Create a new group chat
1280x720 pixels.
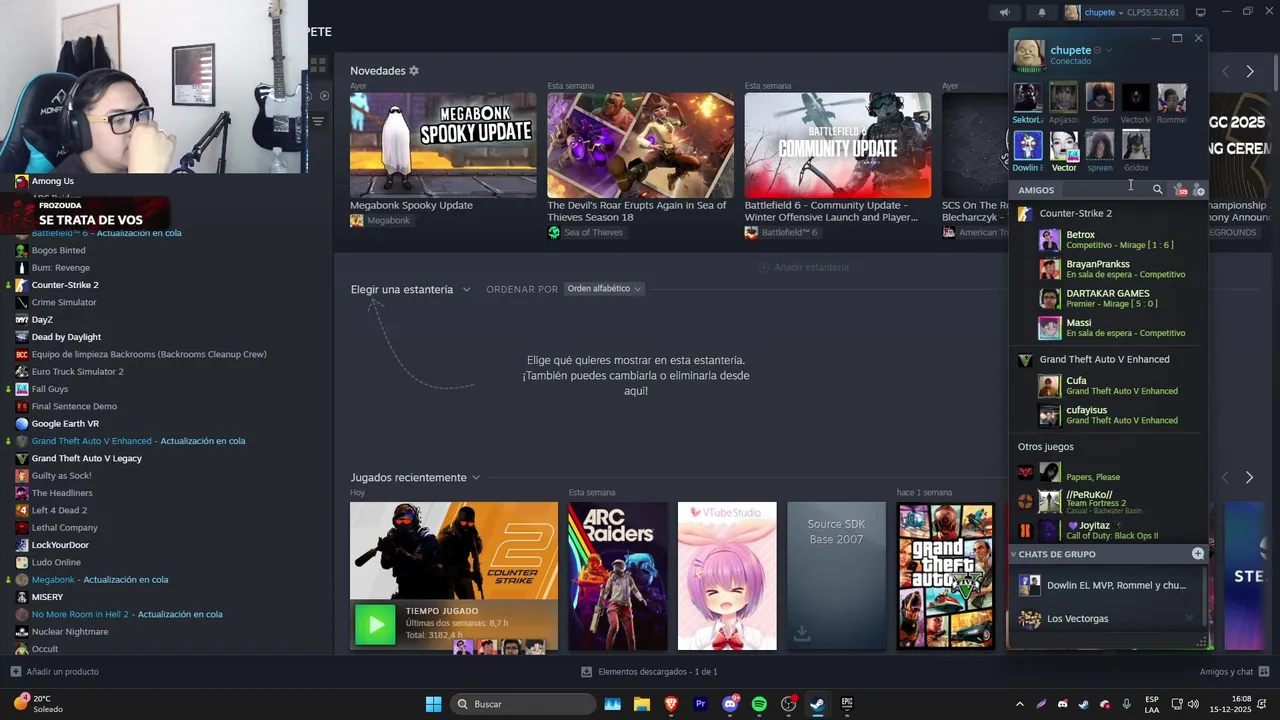[x=1198, y=554]
